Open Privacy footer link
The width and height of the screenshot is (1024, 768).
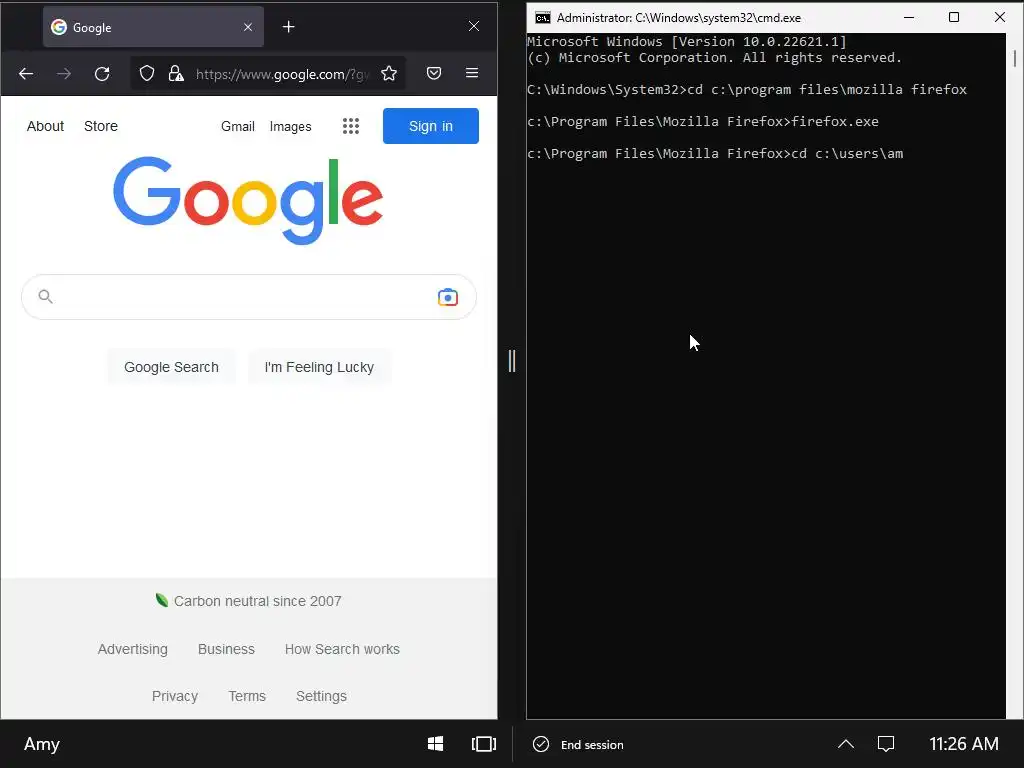(175, 696)
